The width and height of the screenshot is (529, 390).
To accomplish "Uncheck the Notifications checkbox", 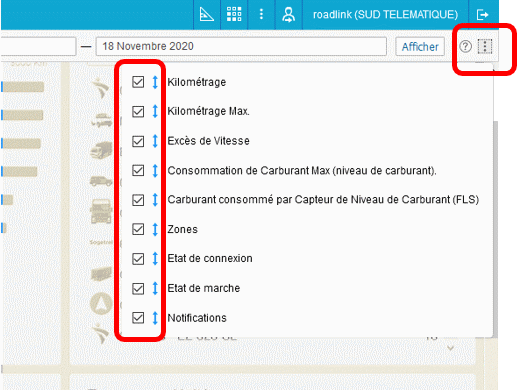I will [x=138, y=318].
